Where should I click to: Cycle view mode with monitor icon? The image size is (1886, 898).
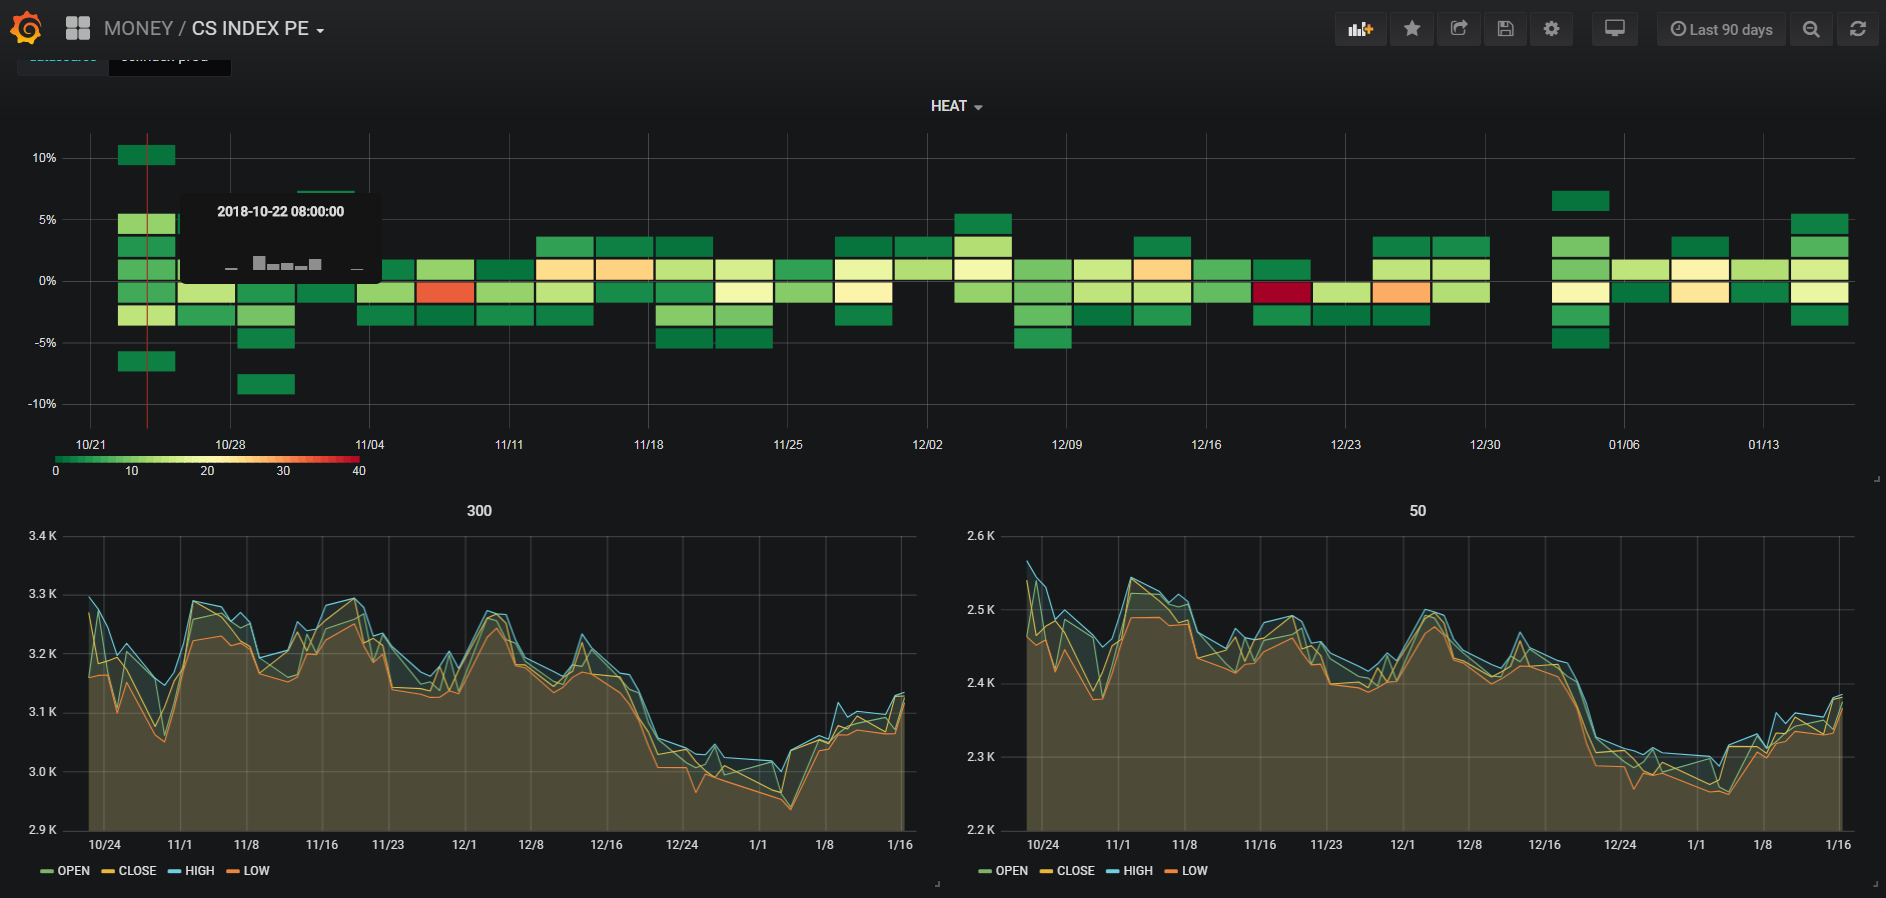[x=1614, y=29]
